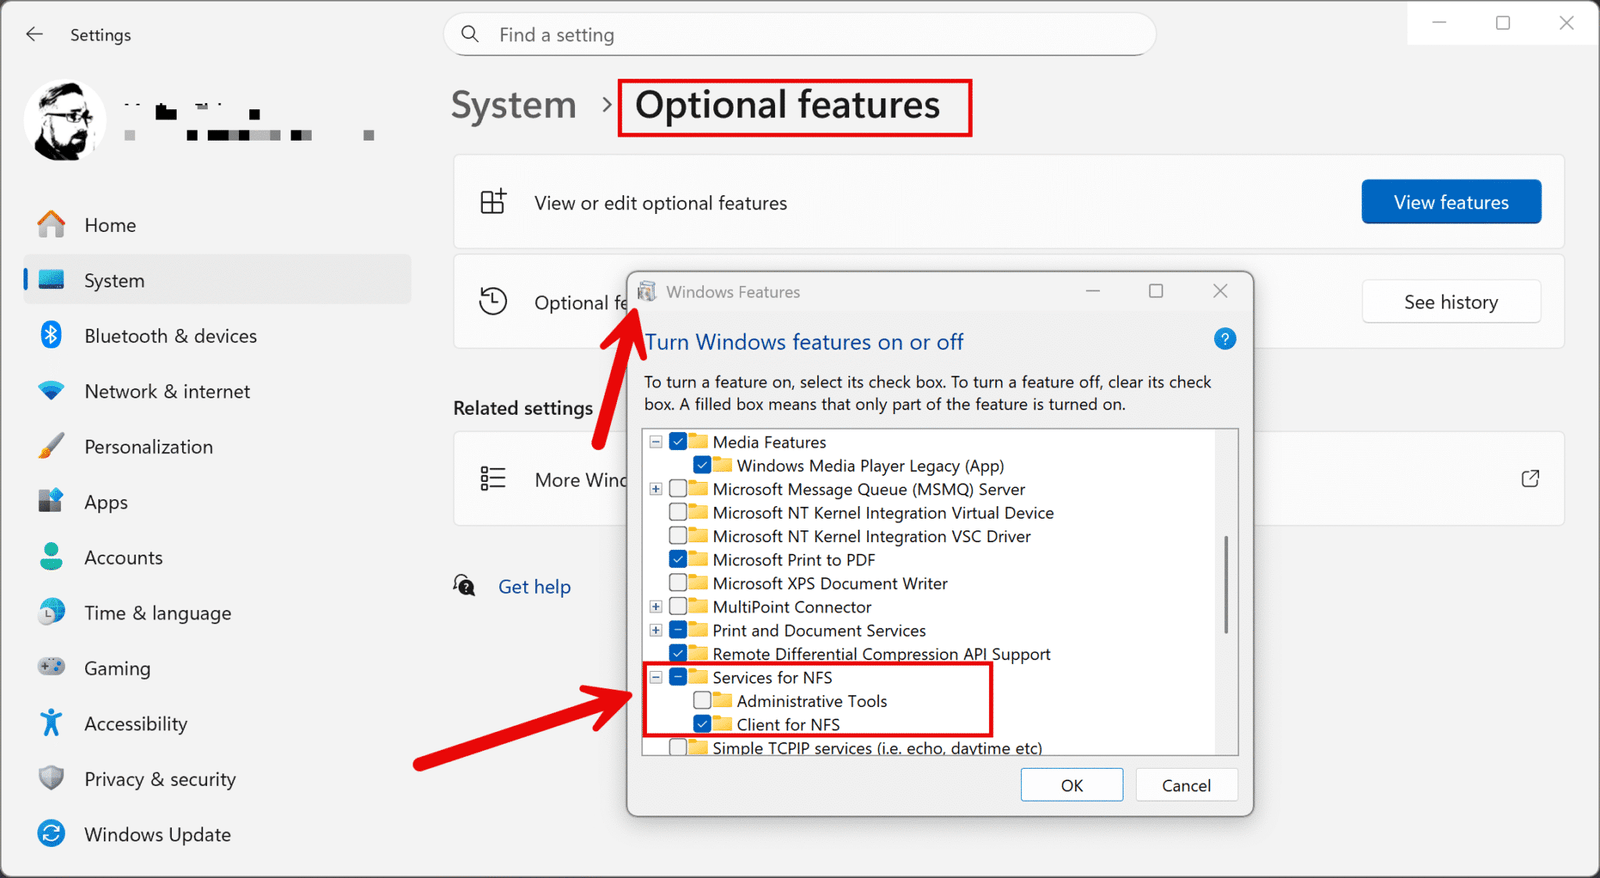1600x878 pixels.
Task: Toggle Print and Document Services checkbox
Action: point(678,629)
